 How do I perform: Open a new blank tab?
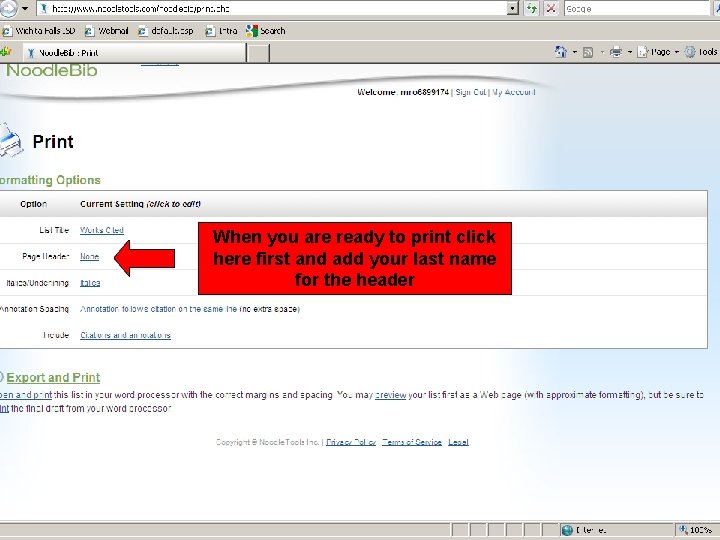click(x=258, y=53)
